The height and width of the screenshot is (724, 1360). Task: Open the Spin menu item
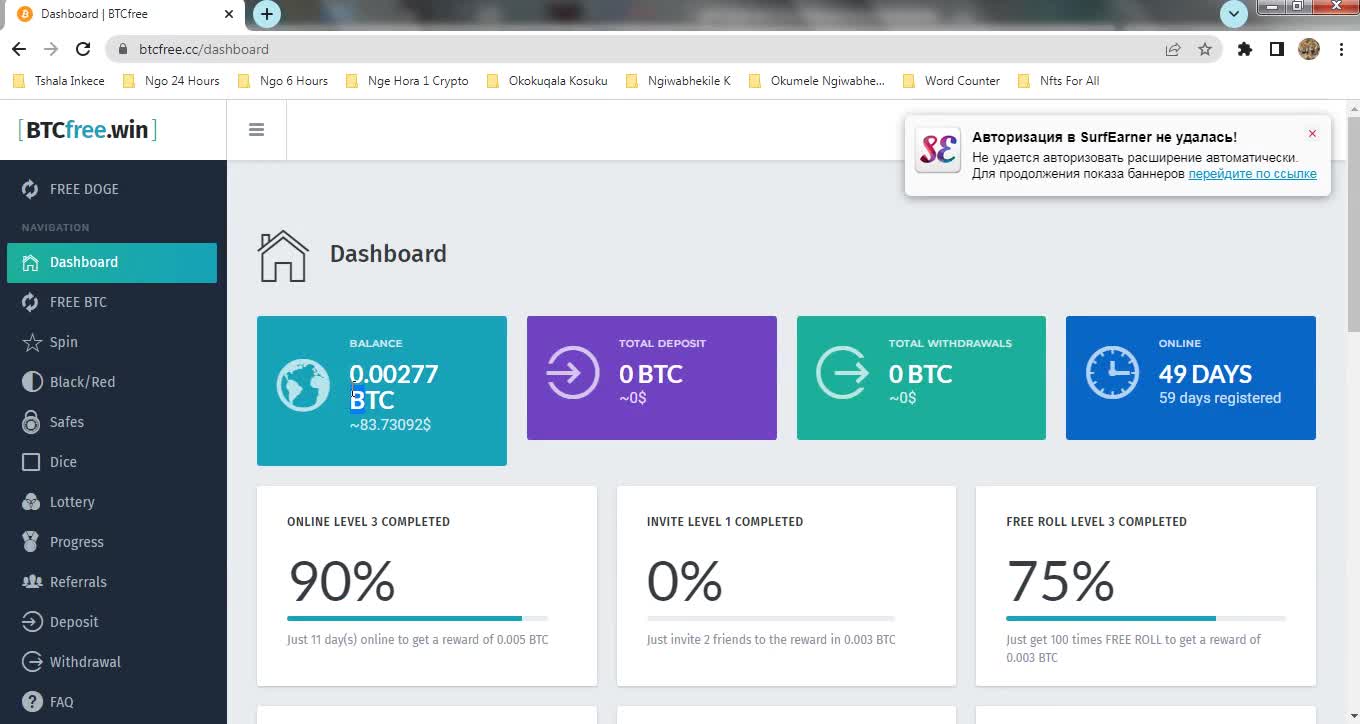click(112, 342)
